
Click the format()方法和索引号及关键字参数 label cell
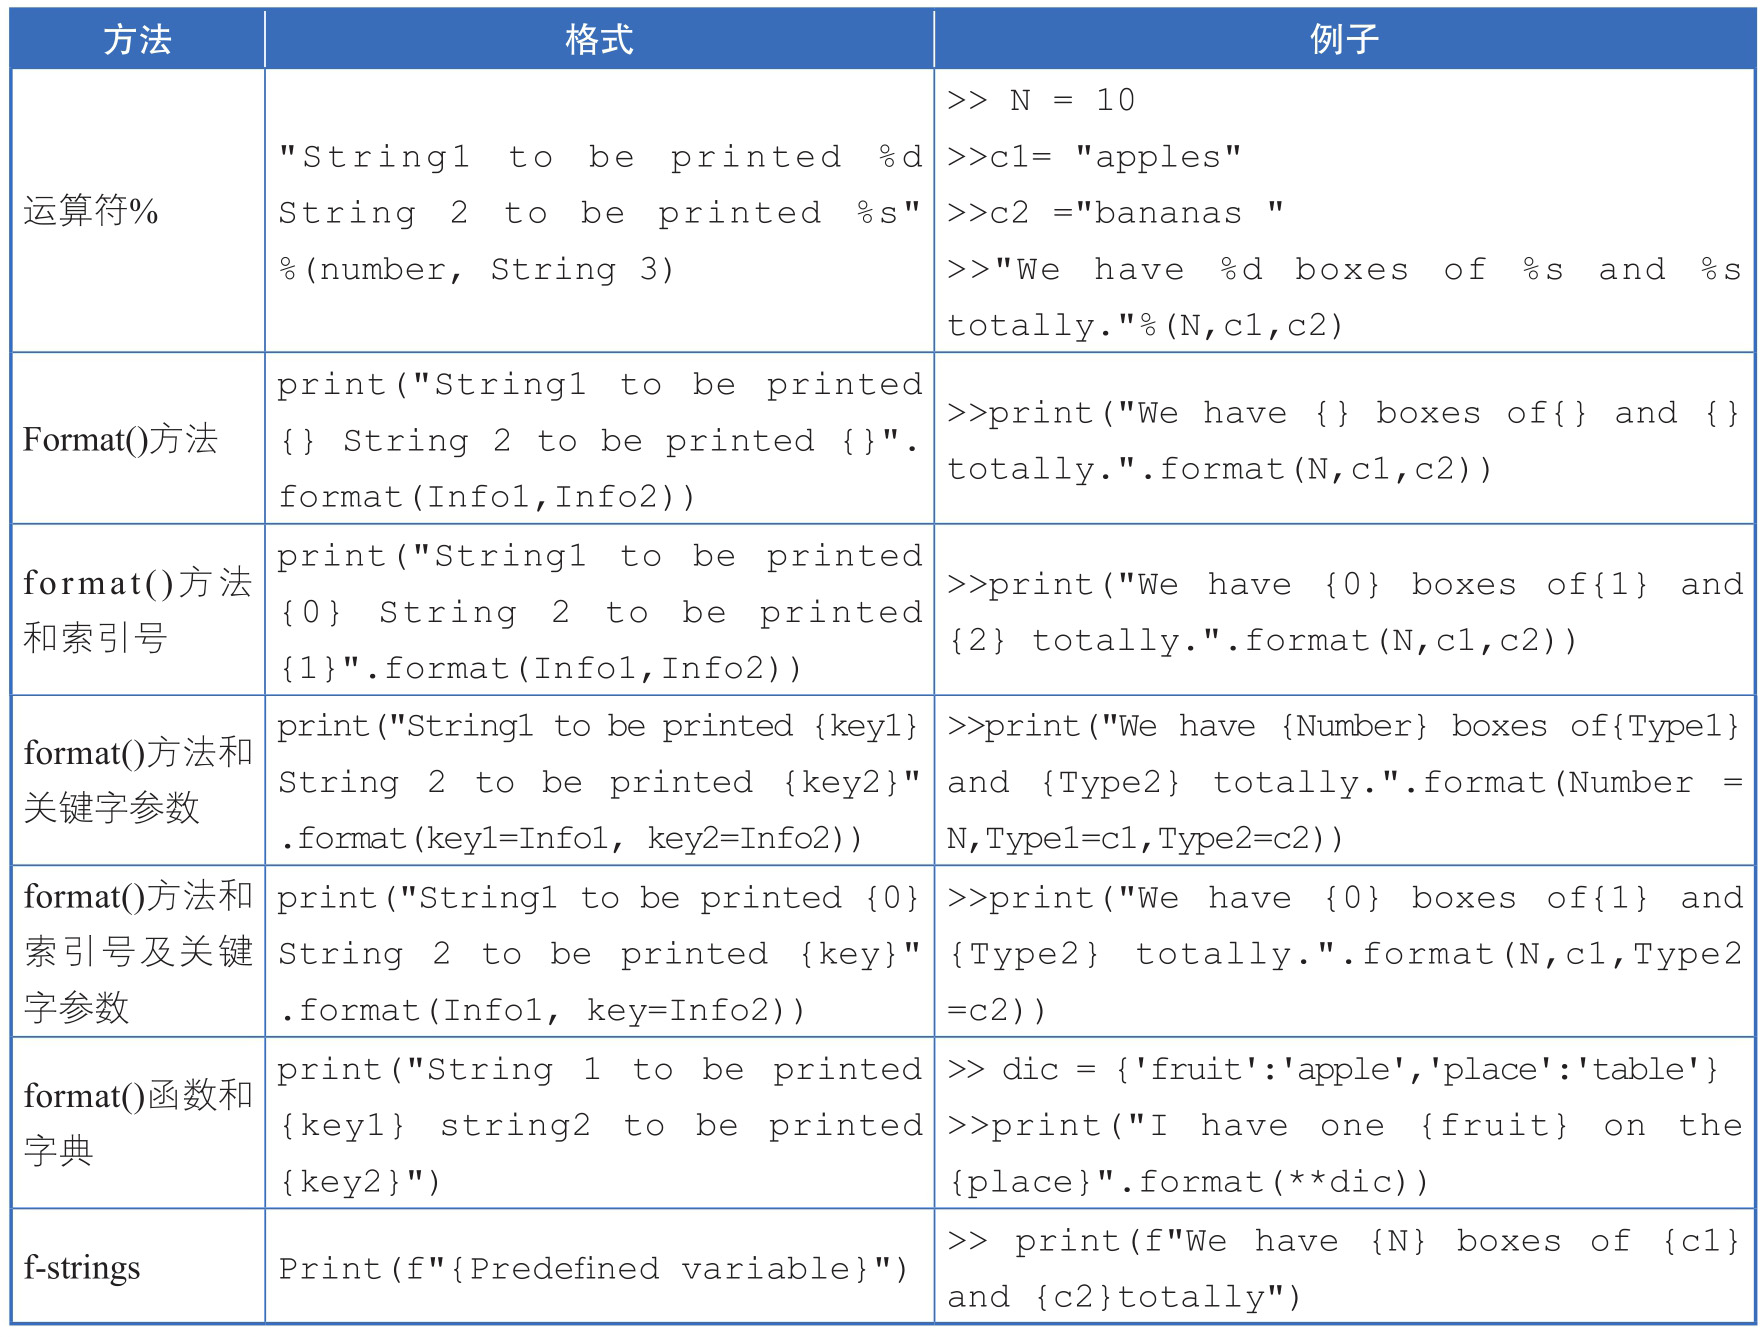coord(138,951)
